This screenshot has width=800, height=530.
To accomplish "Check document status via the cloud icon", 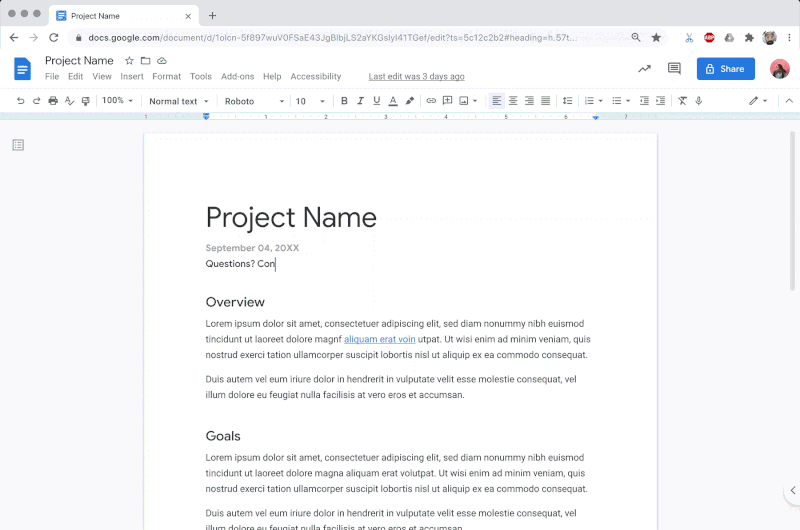I will coord(162,61).
